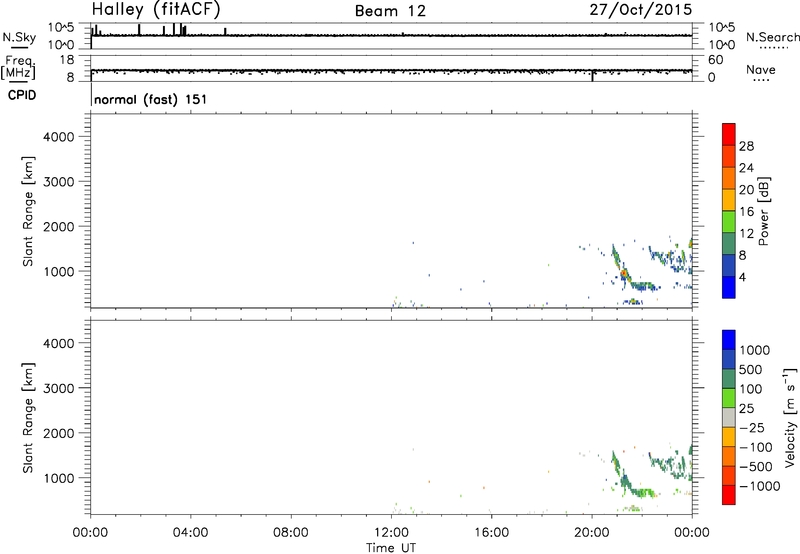This screenshot has width=800, height=554.
Task: Click the light green 12 dB power segment
Action: click(x=729, y=222)
